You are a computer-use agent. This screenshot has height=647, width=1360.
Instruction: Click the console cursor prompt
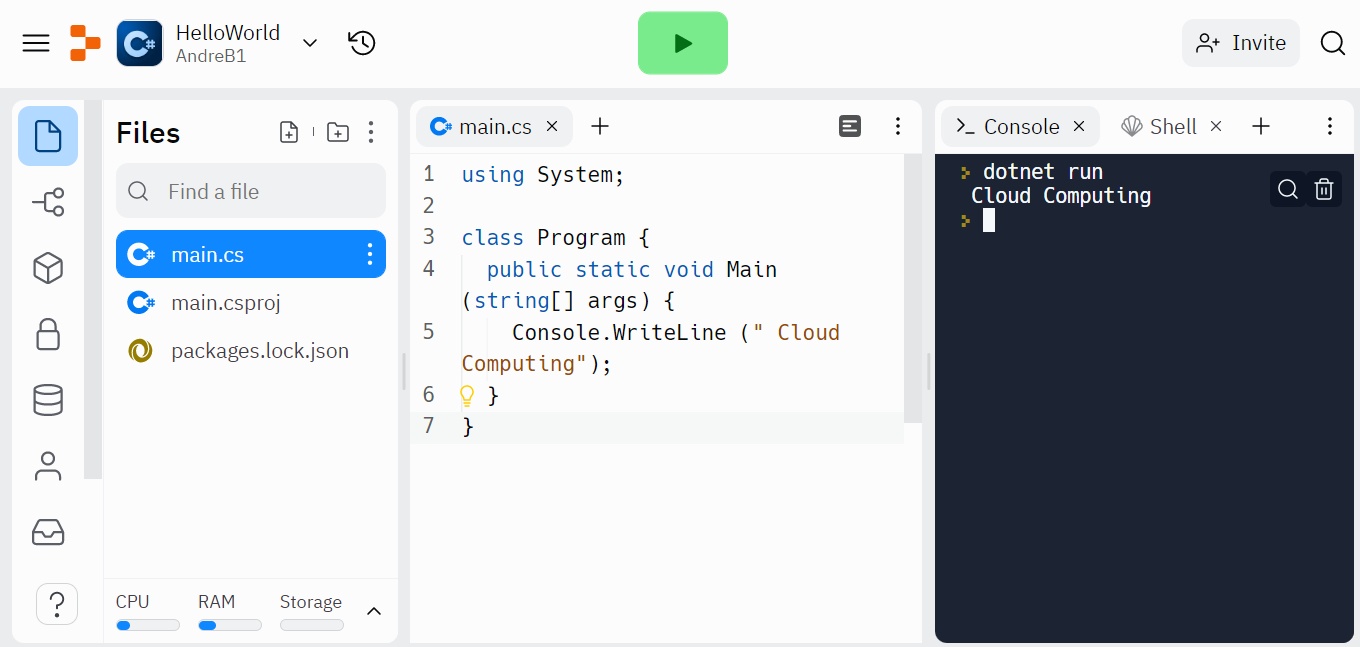click(x=989, y=220)
